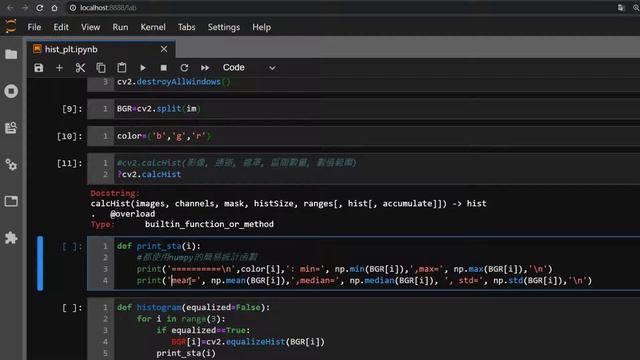This screenshot has height=360, width=640.
Task: Click 'for i in range(3):' line
Action: [181, 319]
